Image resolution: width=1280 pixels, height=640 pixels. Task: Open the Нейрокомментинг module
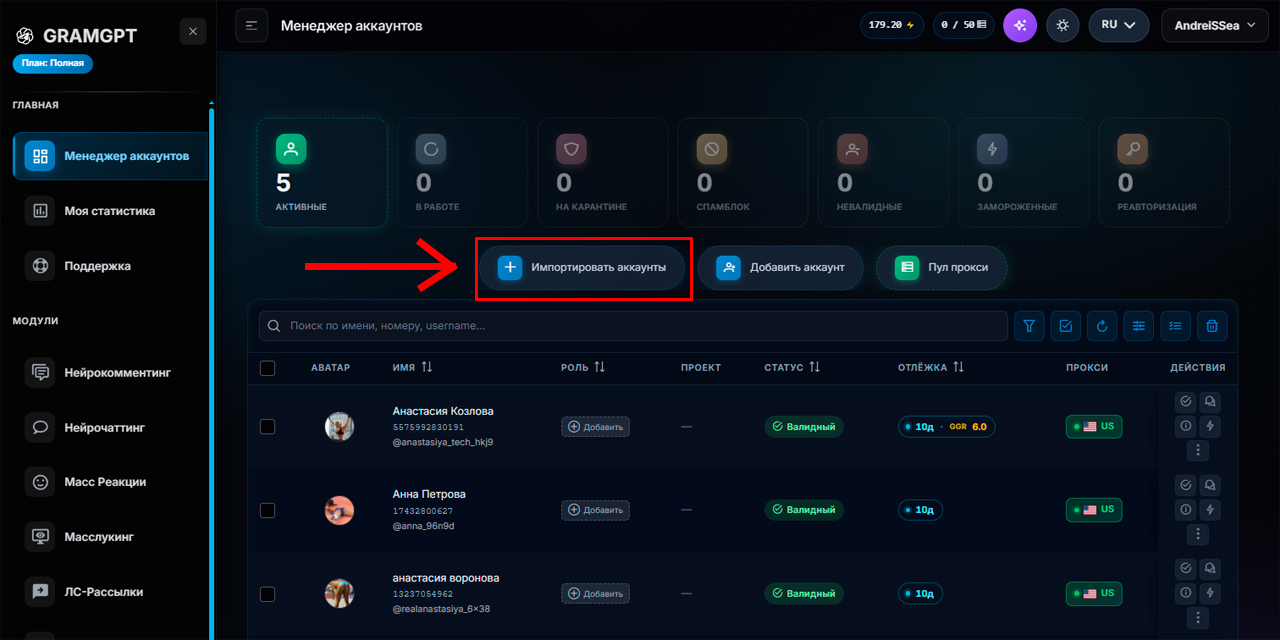[110, 372]
